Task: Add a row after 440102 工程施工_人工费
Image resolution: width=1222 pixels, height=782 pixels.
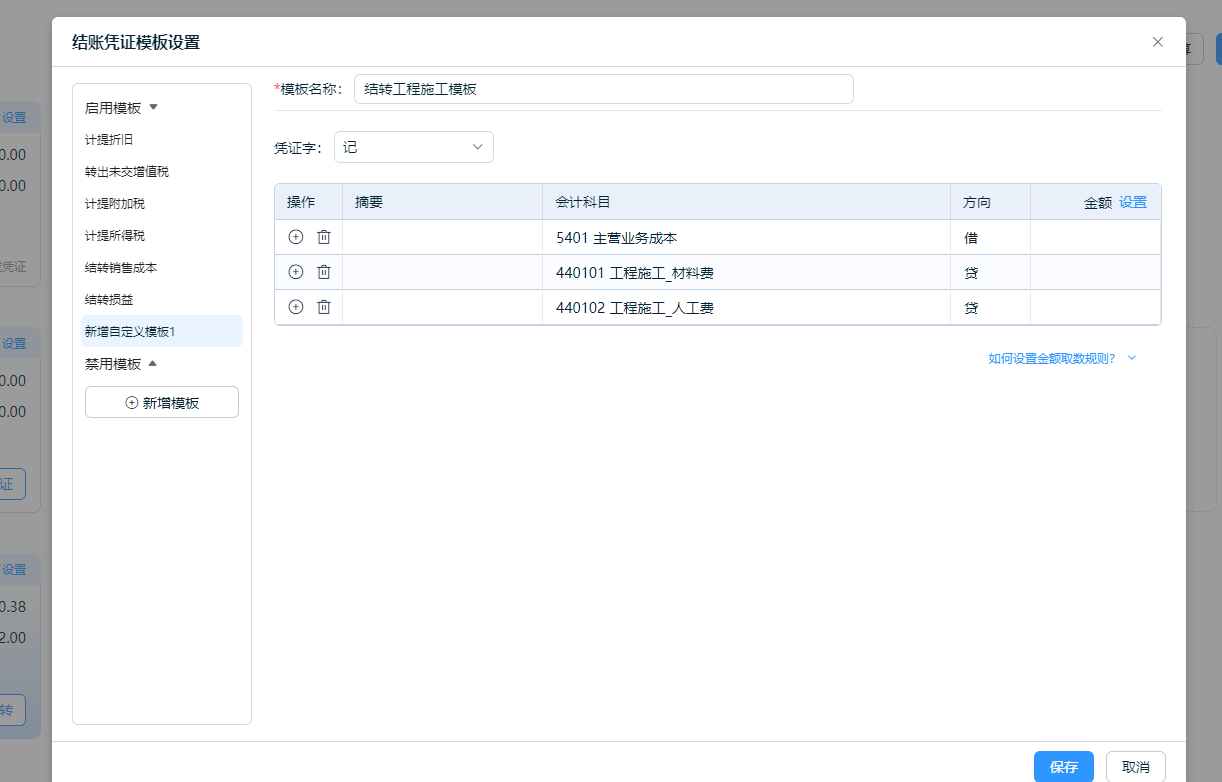Action: coord(295,307)
